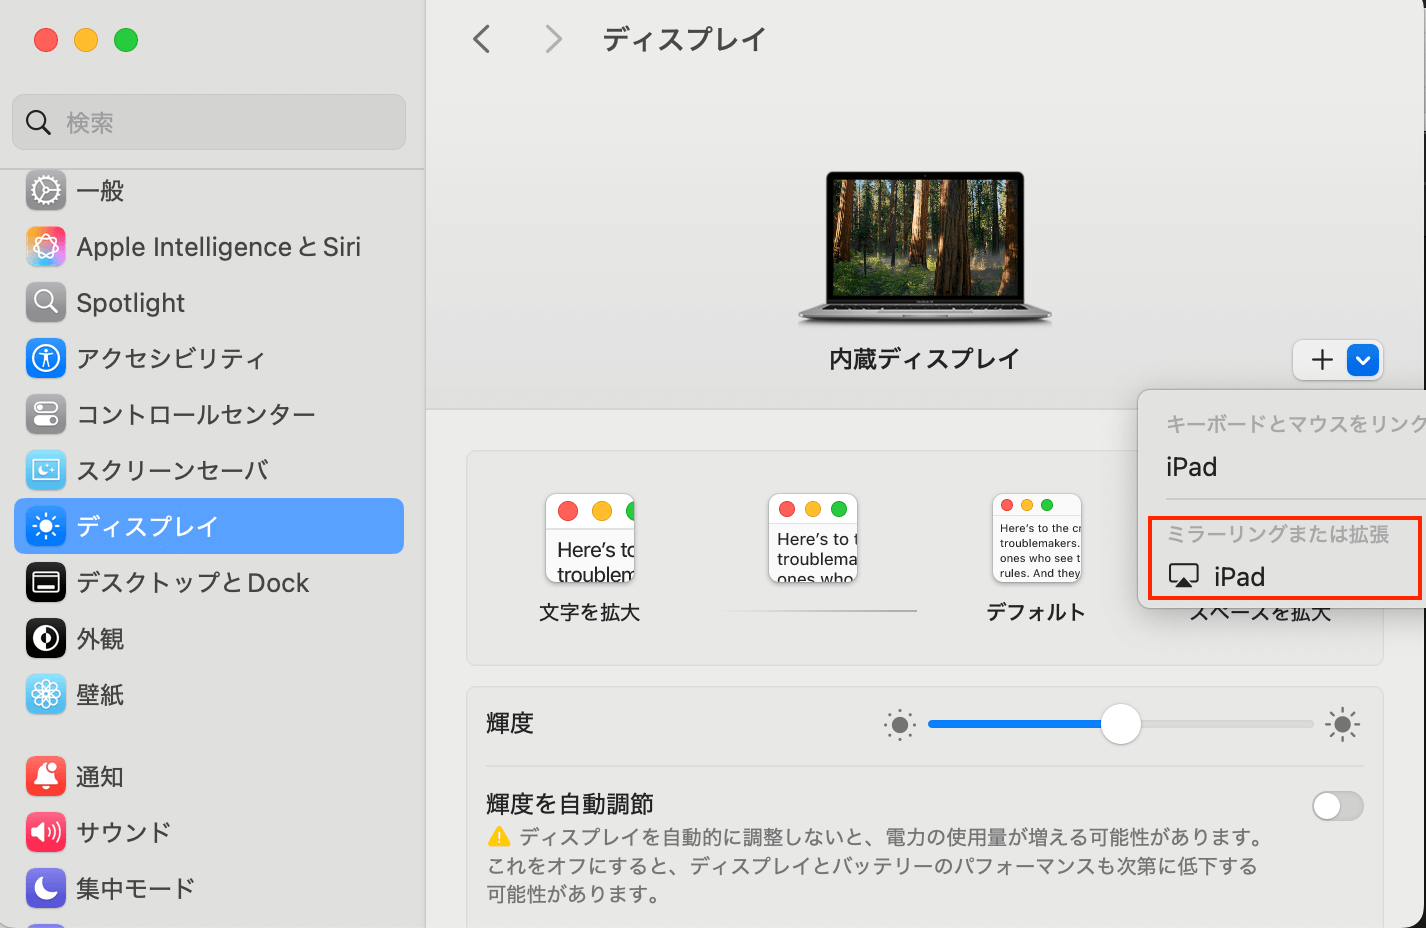Click inside the 検索 search field
Viewport: 1426px width, 928px height.
pos(208,121)
